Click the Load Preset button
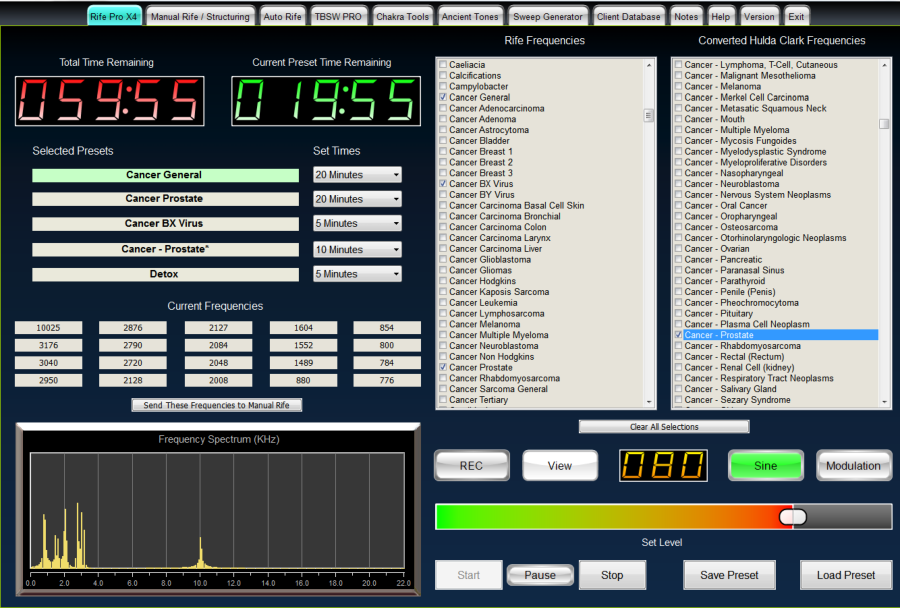The height and width of the screenshot is (608, 900). tap(845, 575)
